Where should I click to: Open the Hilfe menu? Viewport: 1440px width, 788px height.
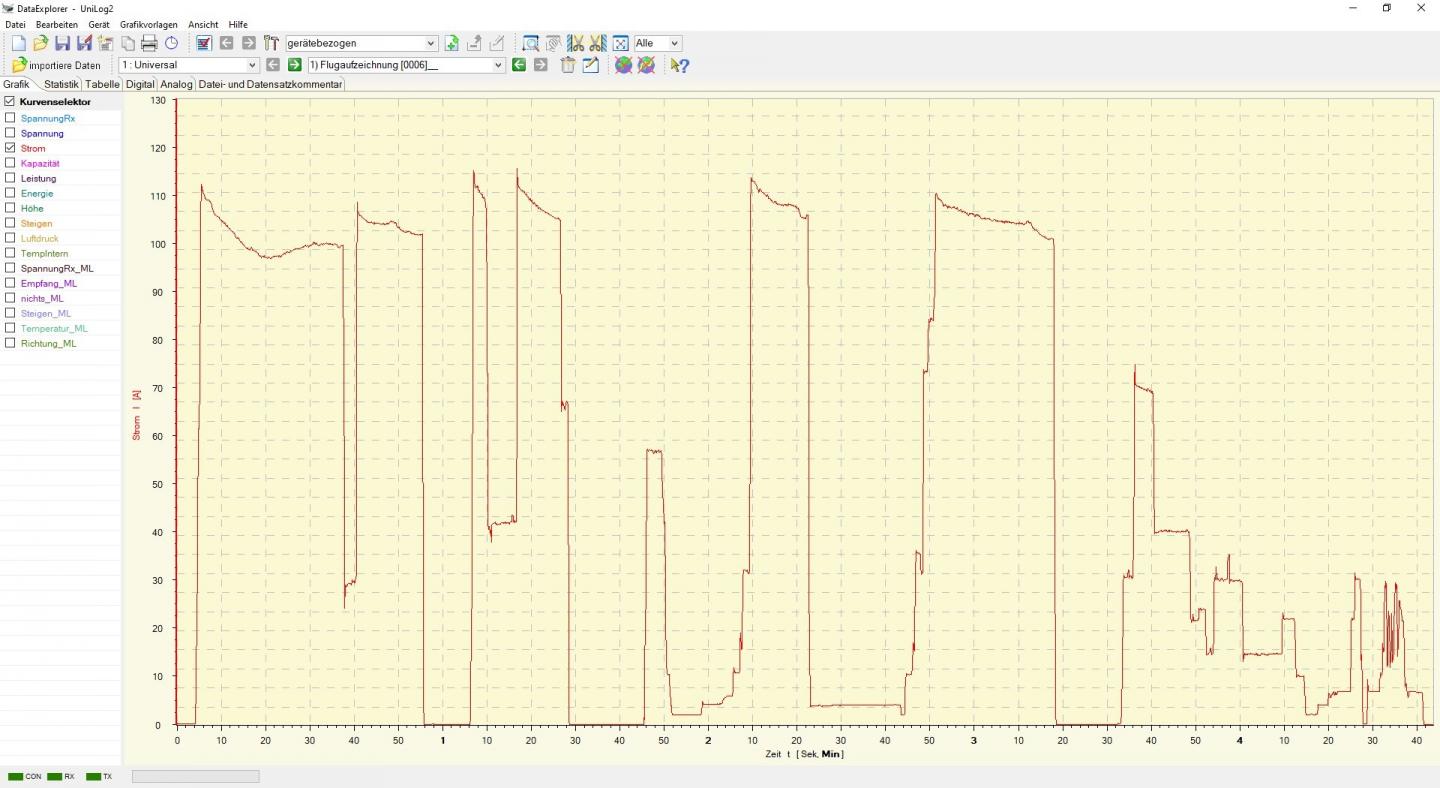(238, 24)
